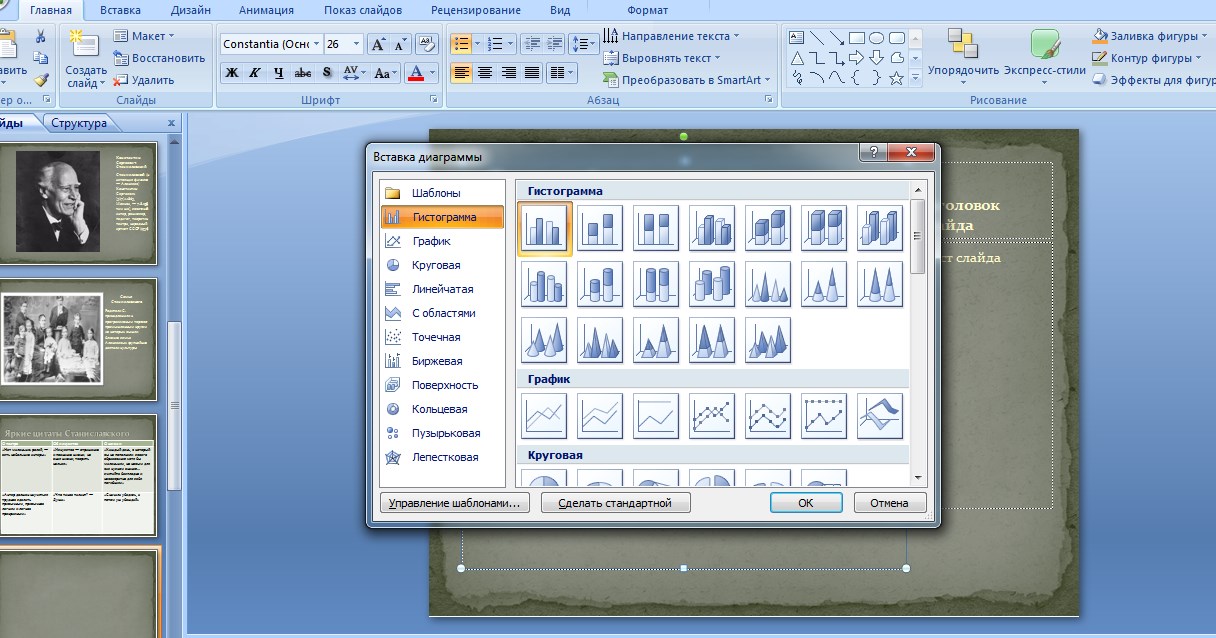Click the dialog help question mark icon
This screenshot has height=638, width=1216.
(873, 152)
